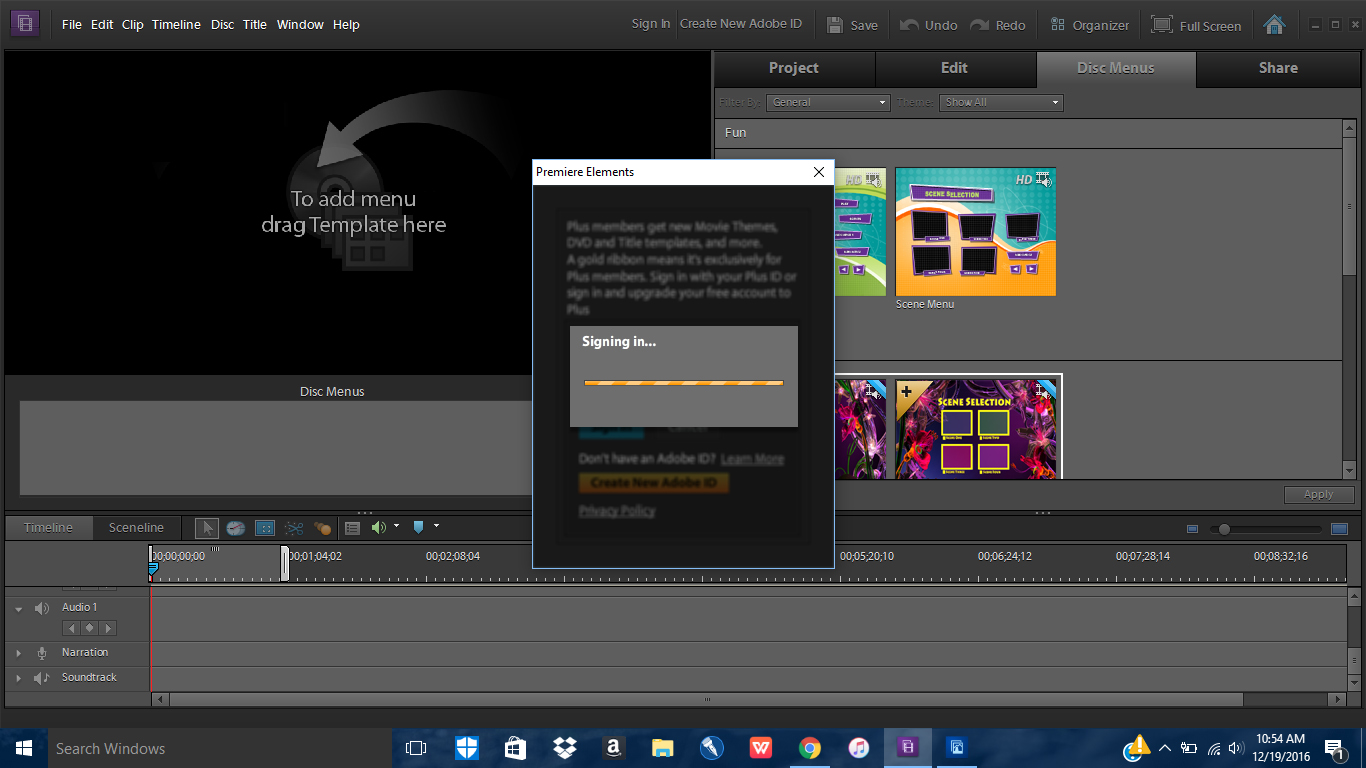Switch to the Share tab
The height and width of the screenshot is (768, 1366).
point(1278,68)
